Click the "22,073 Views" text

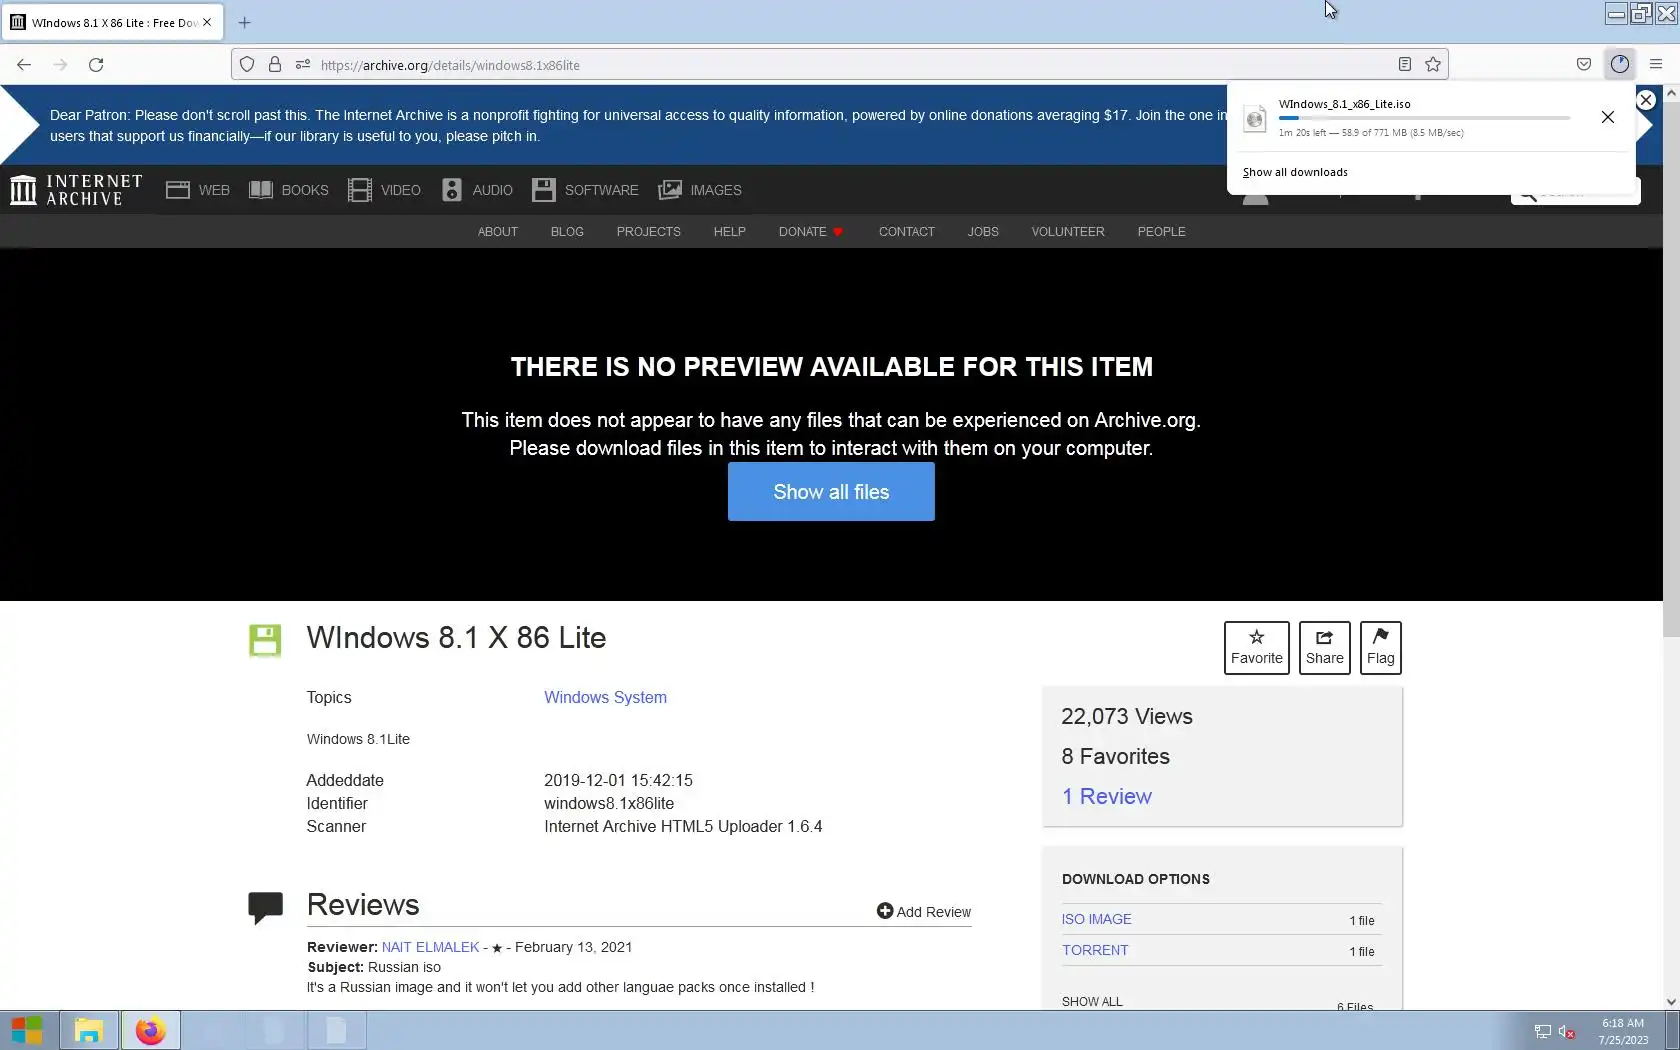point(1127,717)
